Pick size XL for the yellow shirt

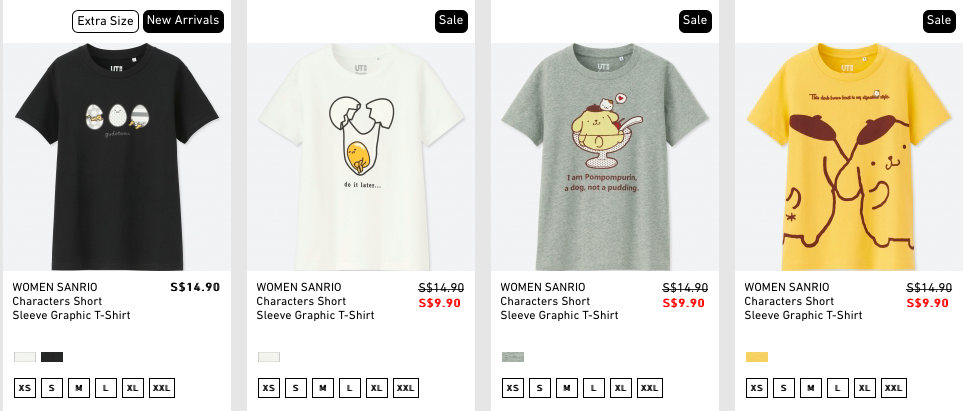[x=865, y=388]
